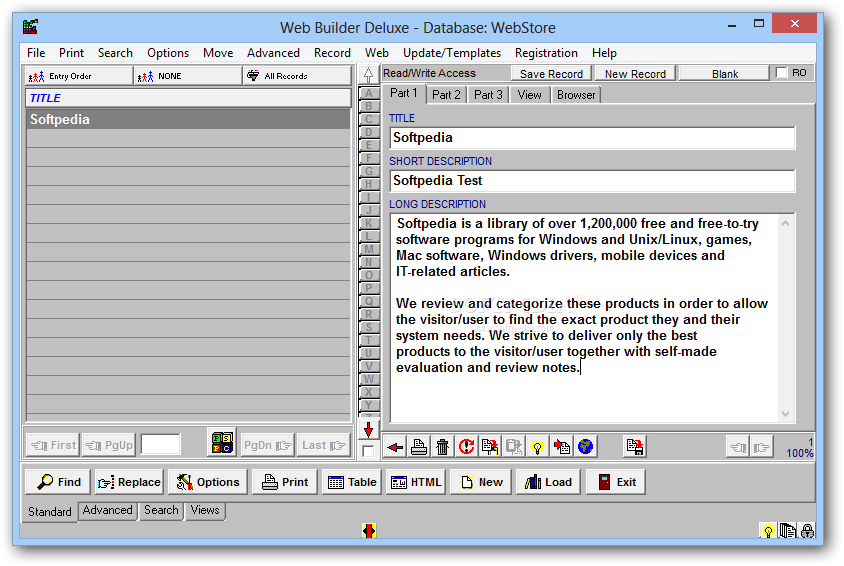The height and width of the screenshot is (566, 844).
Task: Open the File menu
Action: [x=36, y=53]
